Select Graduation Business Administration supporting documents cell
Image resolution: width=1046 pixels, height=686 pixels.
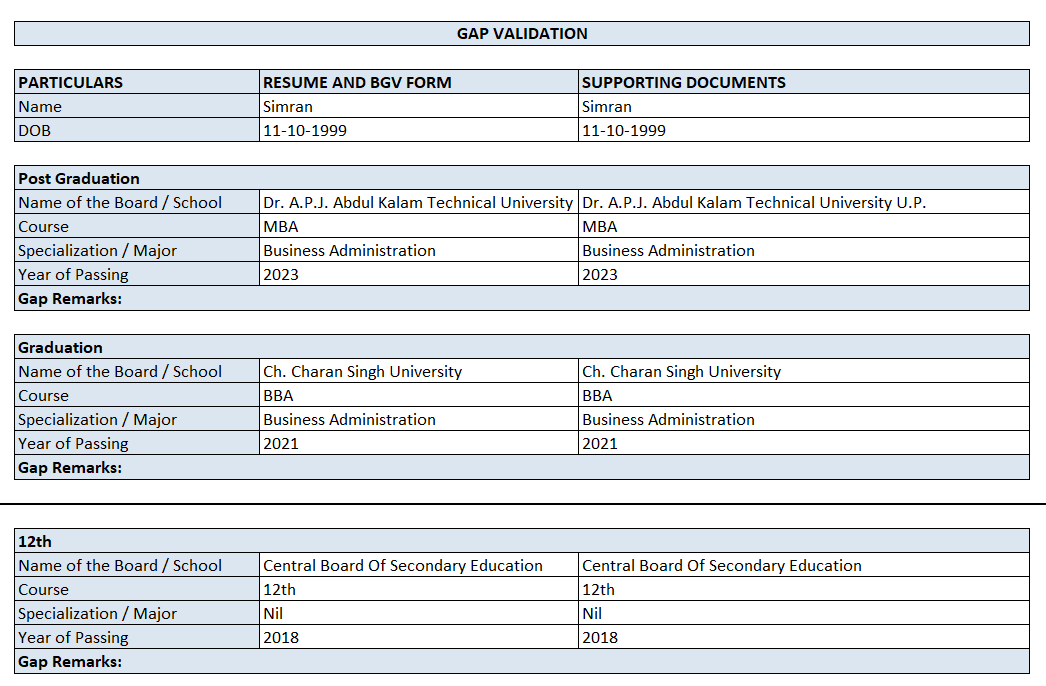pos(804,419)
